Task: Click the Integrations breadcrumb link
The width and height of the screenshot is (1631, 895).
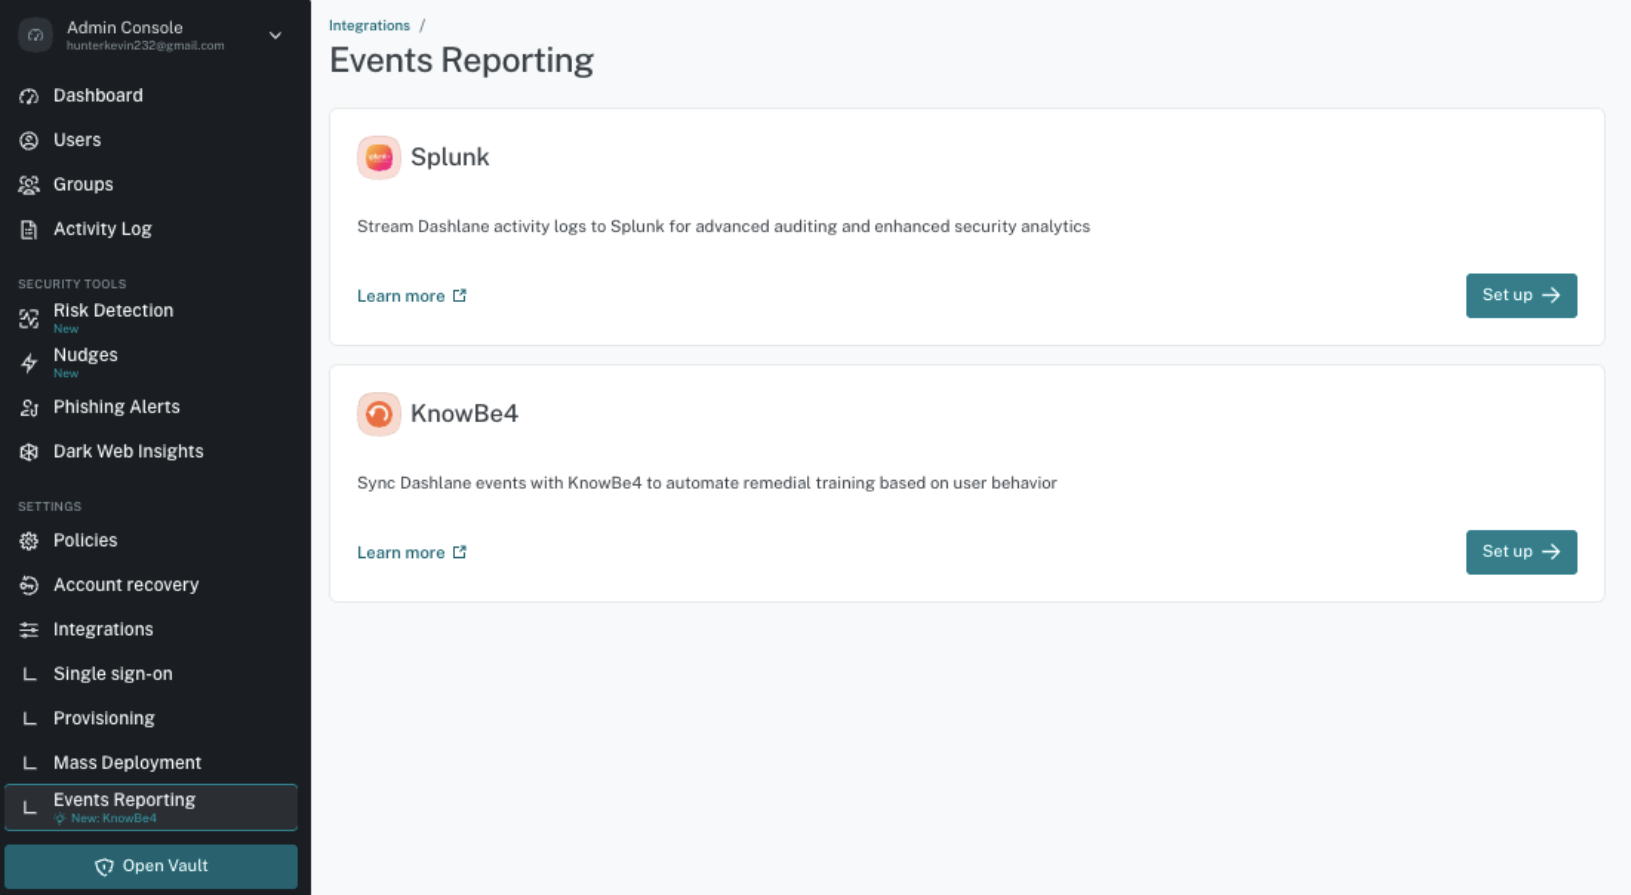Action: (369, 26)
